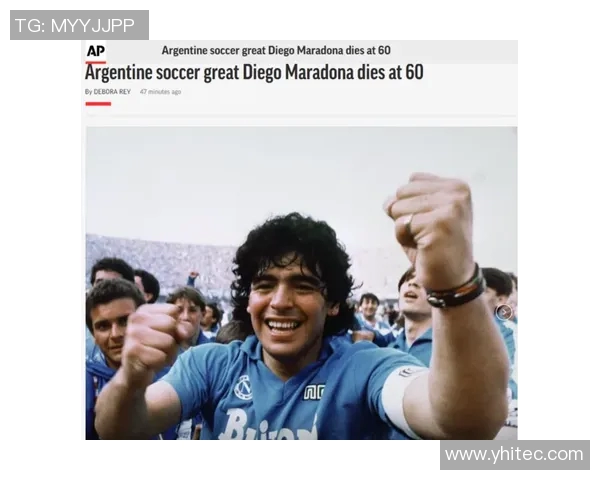
Task: Click the lower clenched fist in the photo
Action: coord(153,339)
